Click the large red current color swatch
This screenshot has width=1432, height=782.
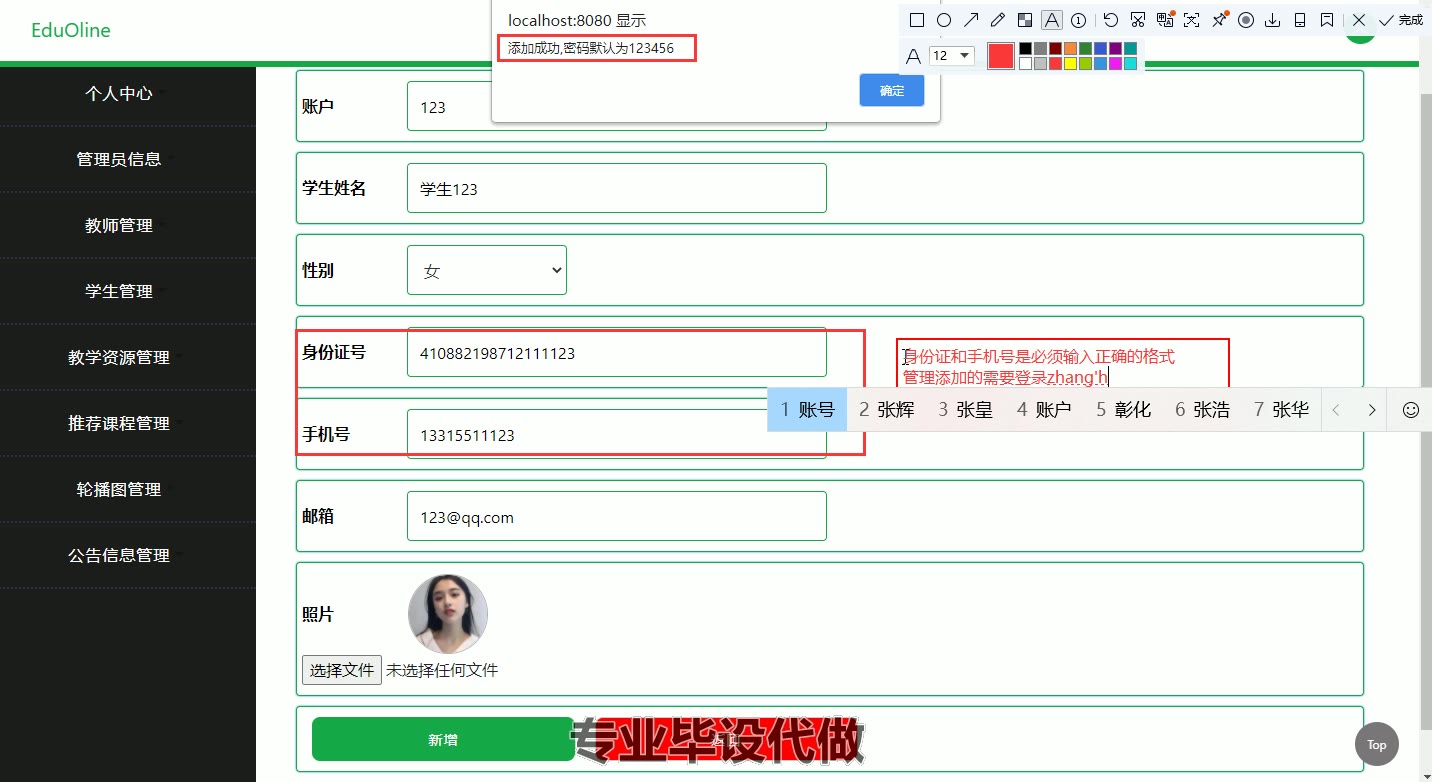point(1001,56)
